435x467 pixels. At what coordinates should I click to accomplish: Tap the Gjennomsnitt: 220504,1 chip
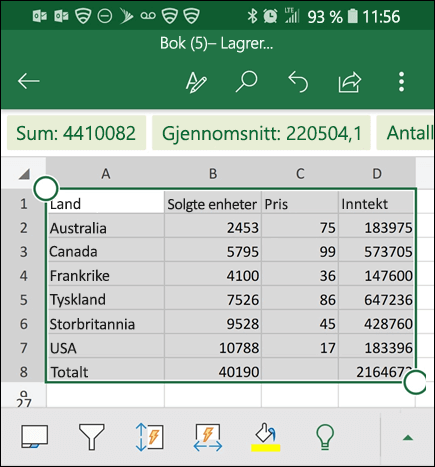tap(261, 133)
